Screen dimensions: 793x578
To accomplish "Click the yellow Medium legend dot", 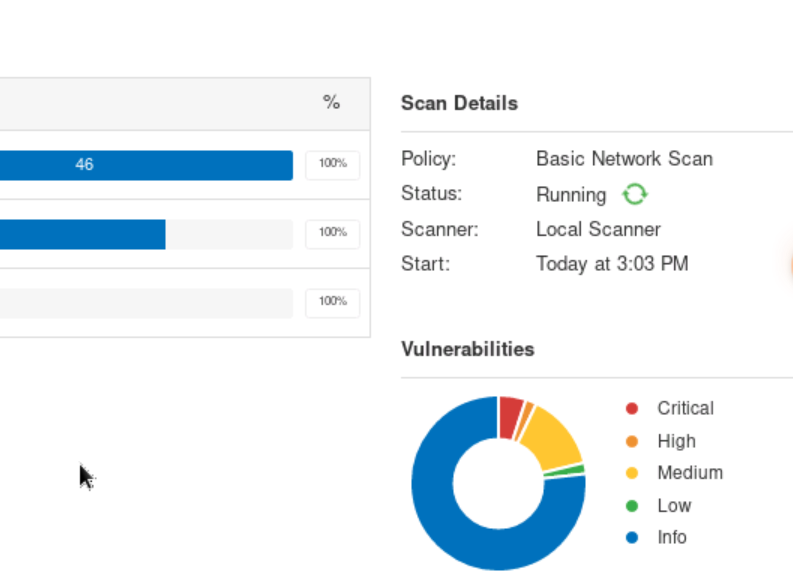I will point(632,473).
